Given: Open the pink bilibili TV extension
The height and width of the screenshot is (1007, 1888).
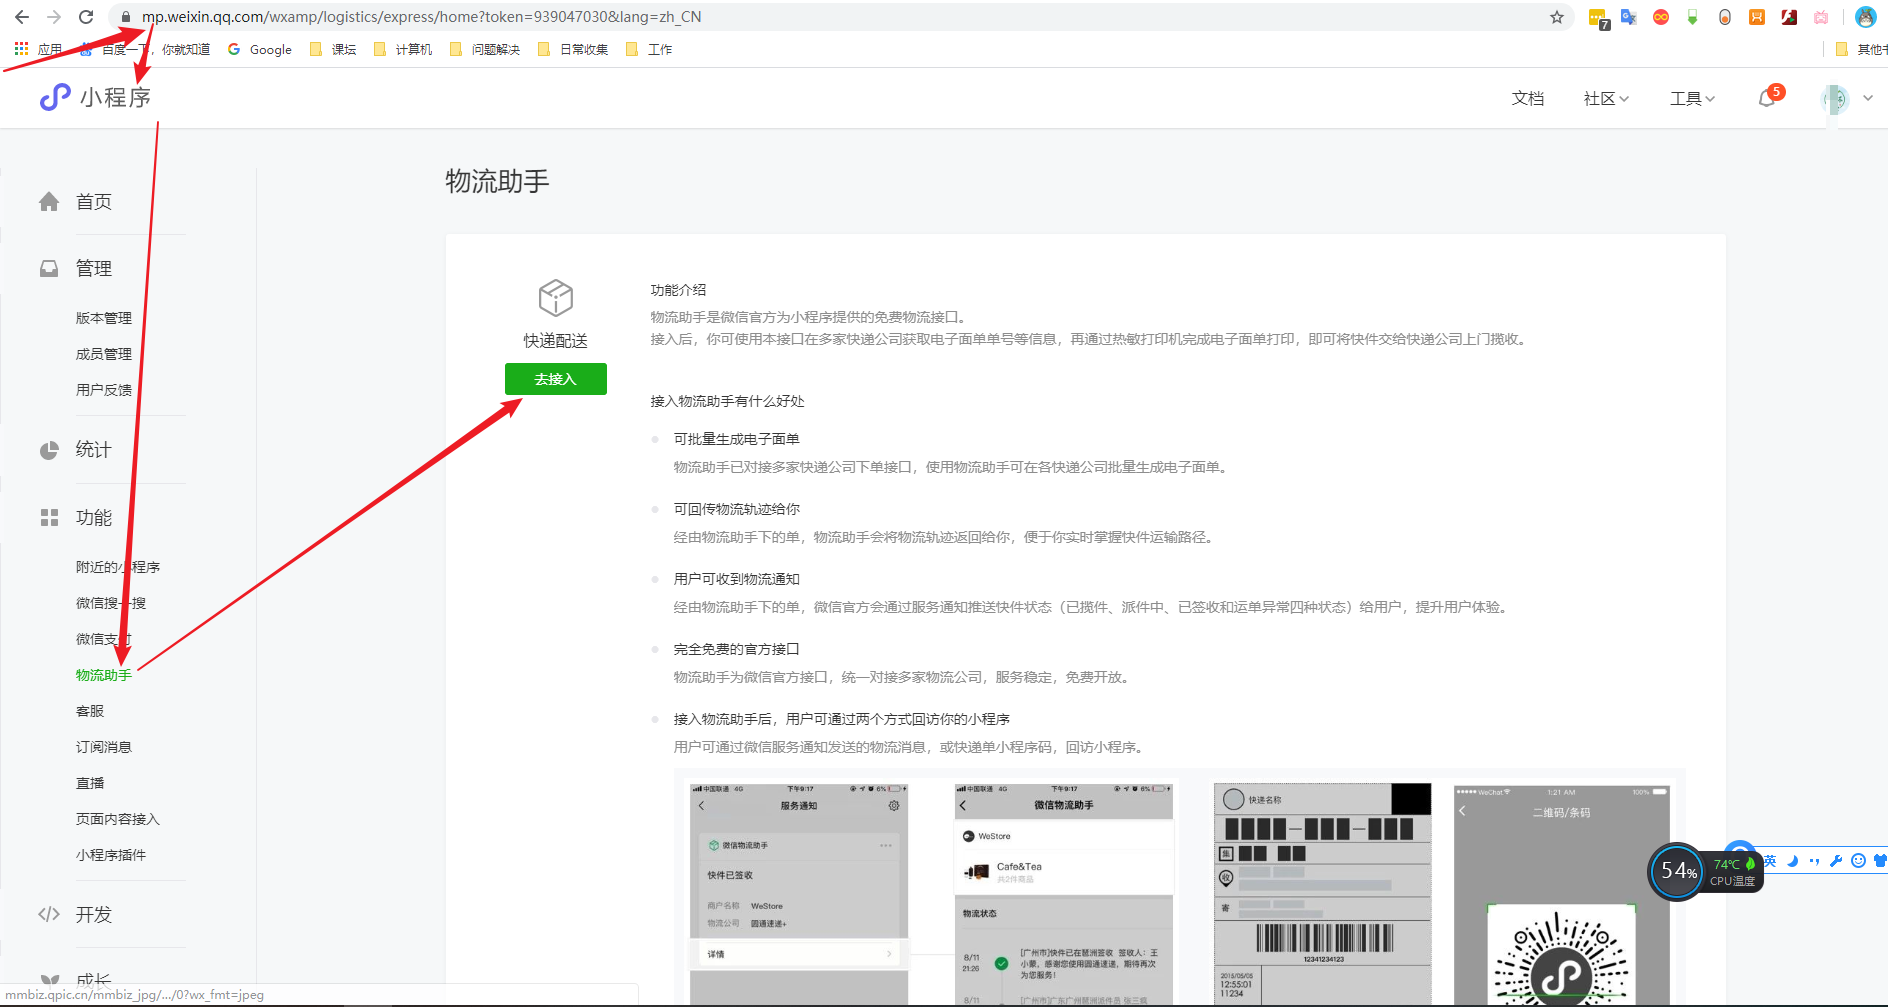Looking at the screenshot, I should pos(1821,17).
